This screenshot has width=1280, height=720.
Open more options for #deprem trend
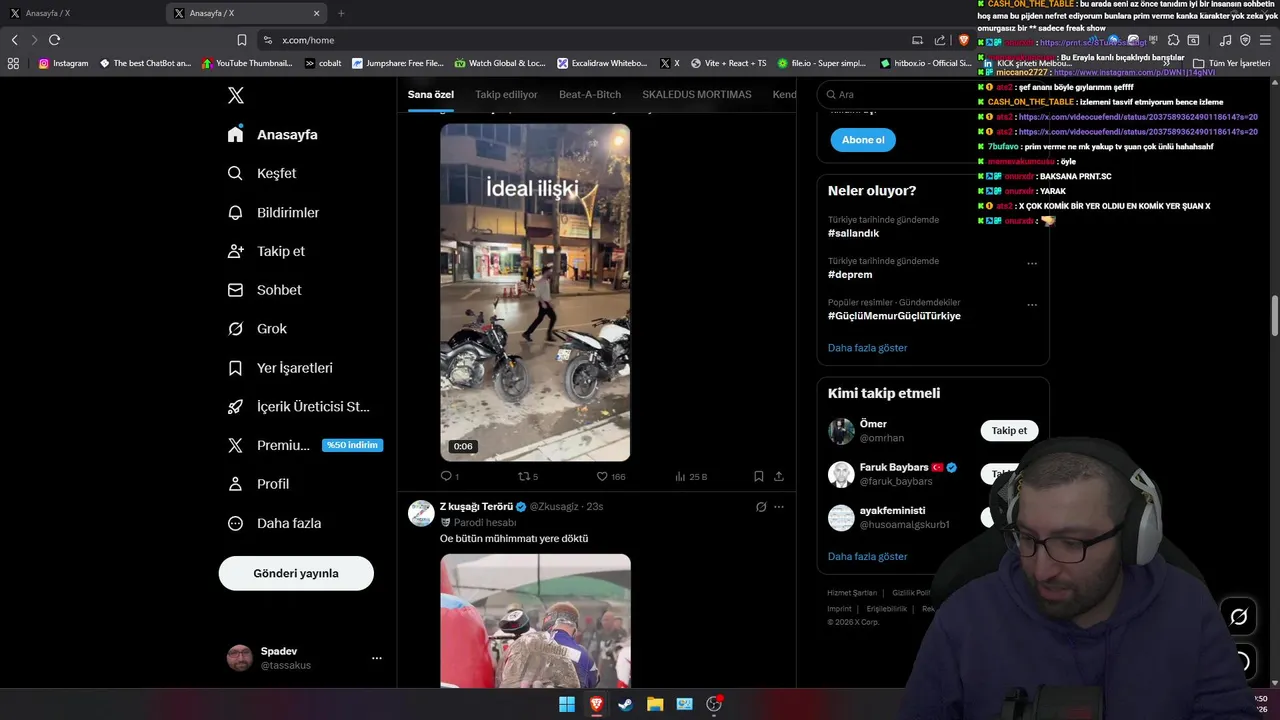pos(1032,264)
